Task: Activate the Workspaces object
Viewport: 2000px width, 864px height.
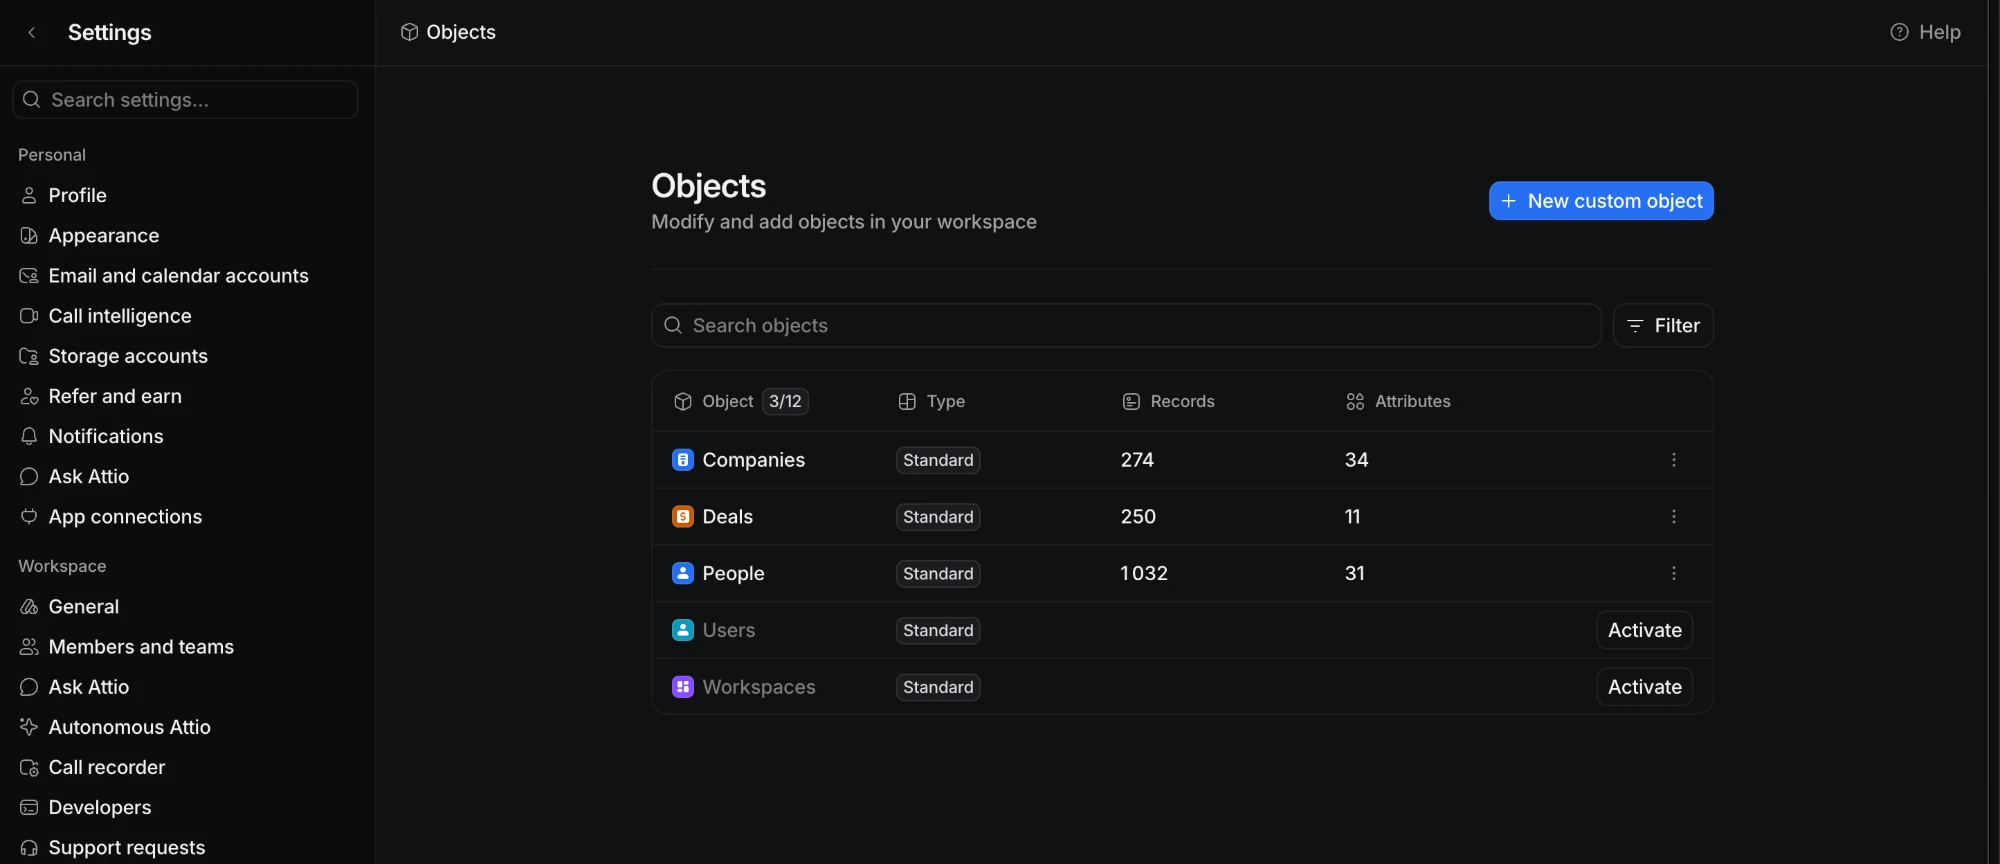Action: tap(1644, 687)
